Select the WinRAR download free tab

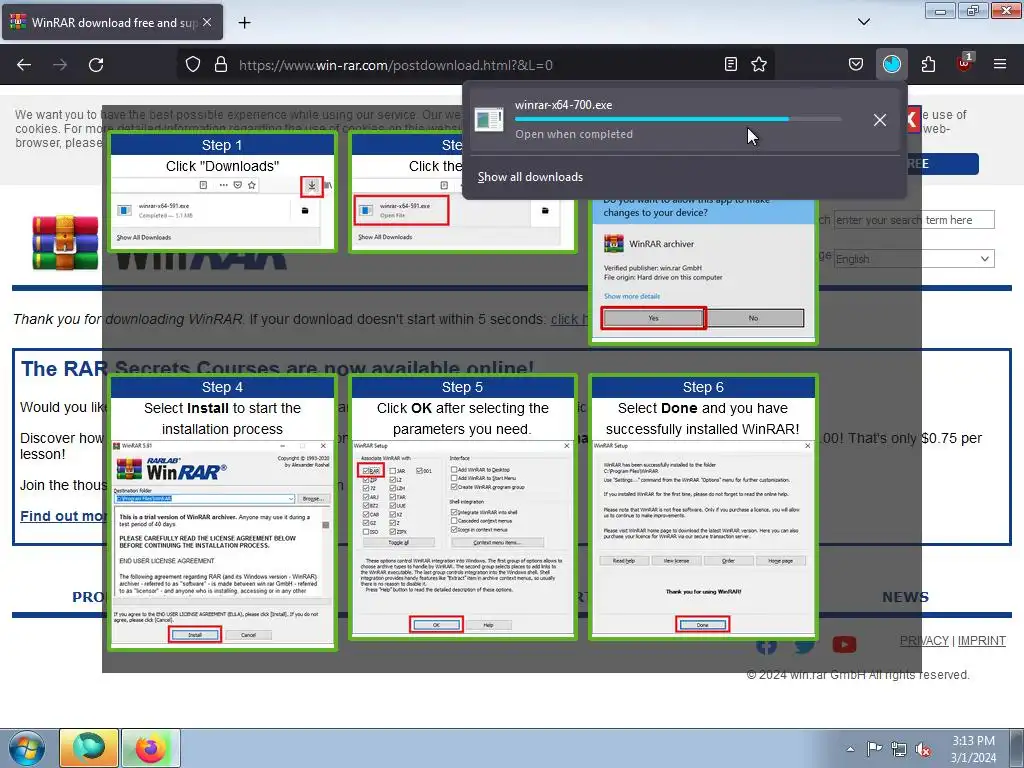coord(112,22)
